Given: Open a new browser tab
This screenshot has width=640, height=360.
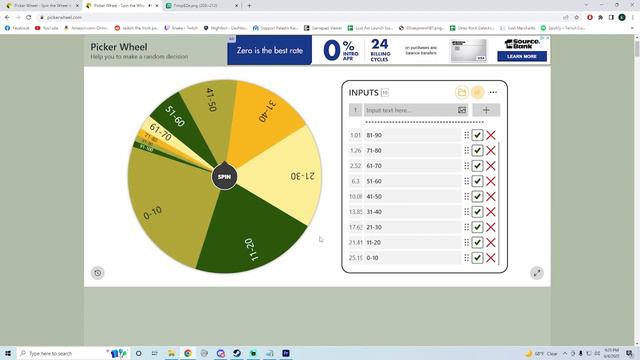Looking at the screenshot, I should click(249, 6).
